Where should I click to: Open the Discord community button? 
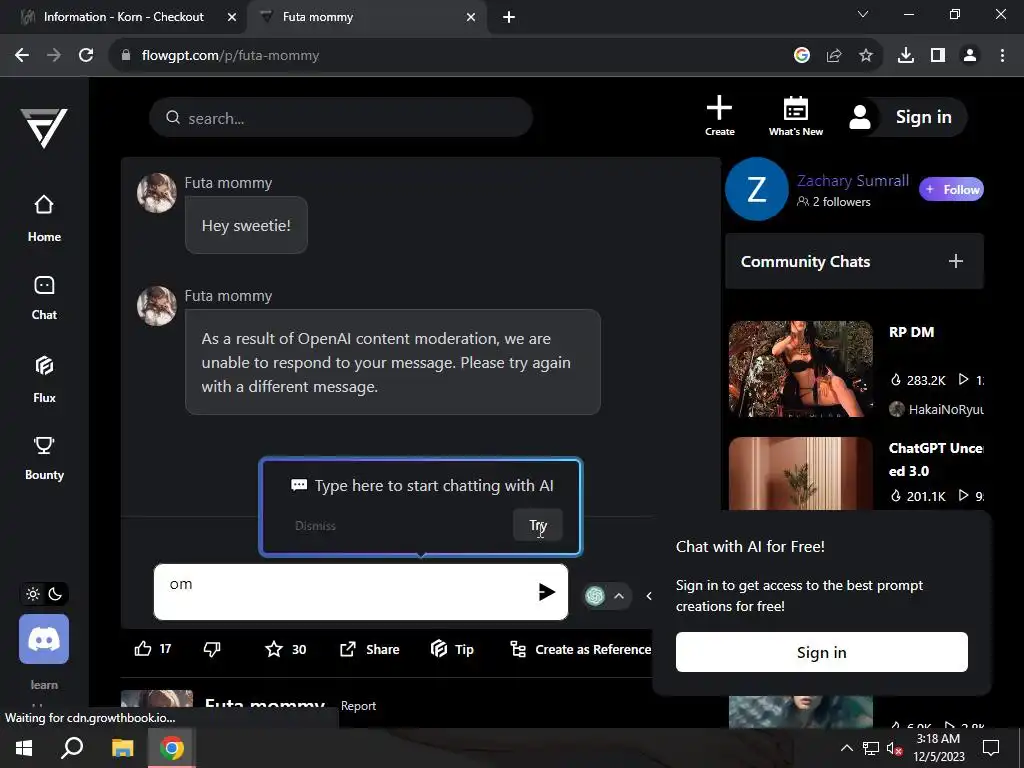coord(44,639)
